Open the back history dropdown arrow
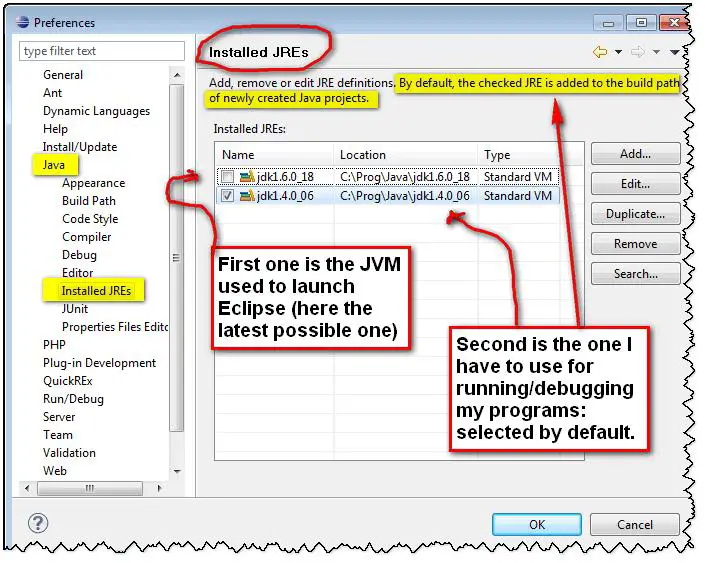 [619, 52]
